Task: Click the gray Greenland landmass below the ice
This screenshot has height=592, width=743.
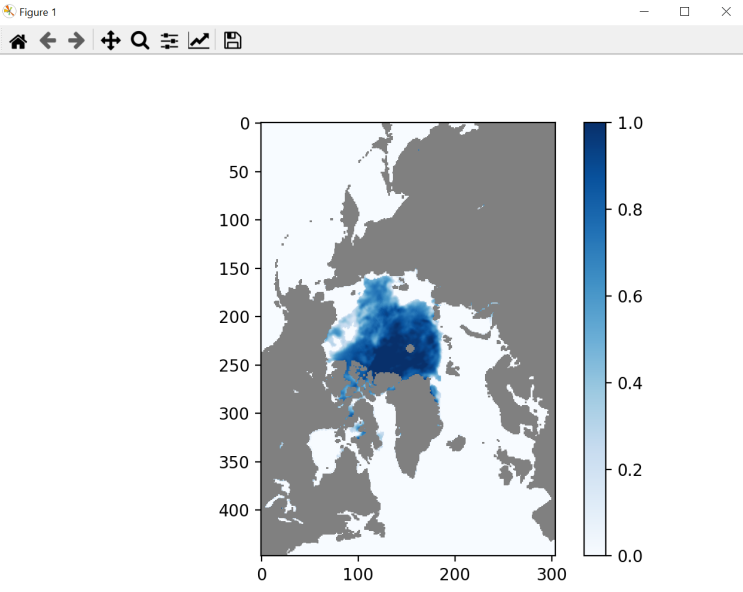Action: click(408, 420)
